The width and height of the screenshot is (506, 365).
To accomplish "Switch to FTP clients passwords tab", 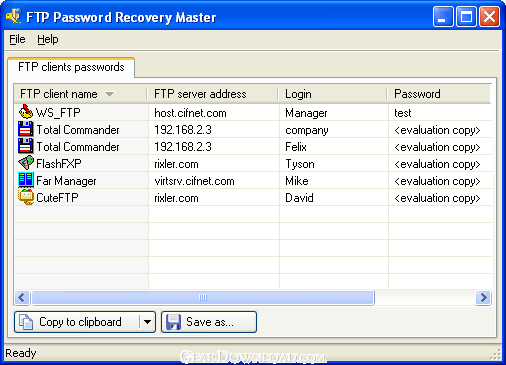I will pos(71,67).
